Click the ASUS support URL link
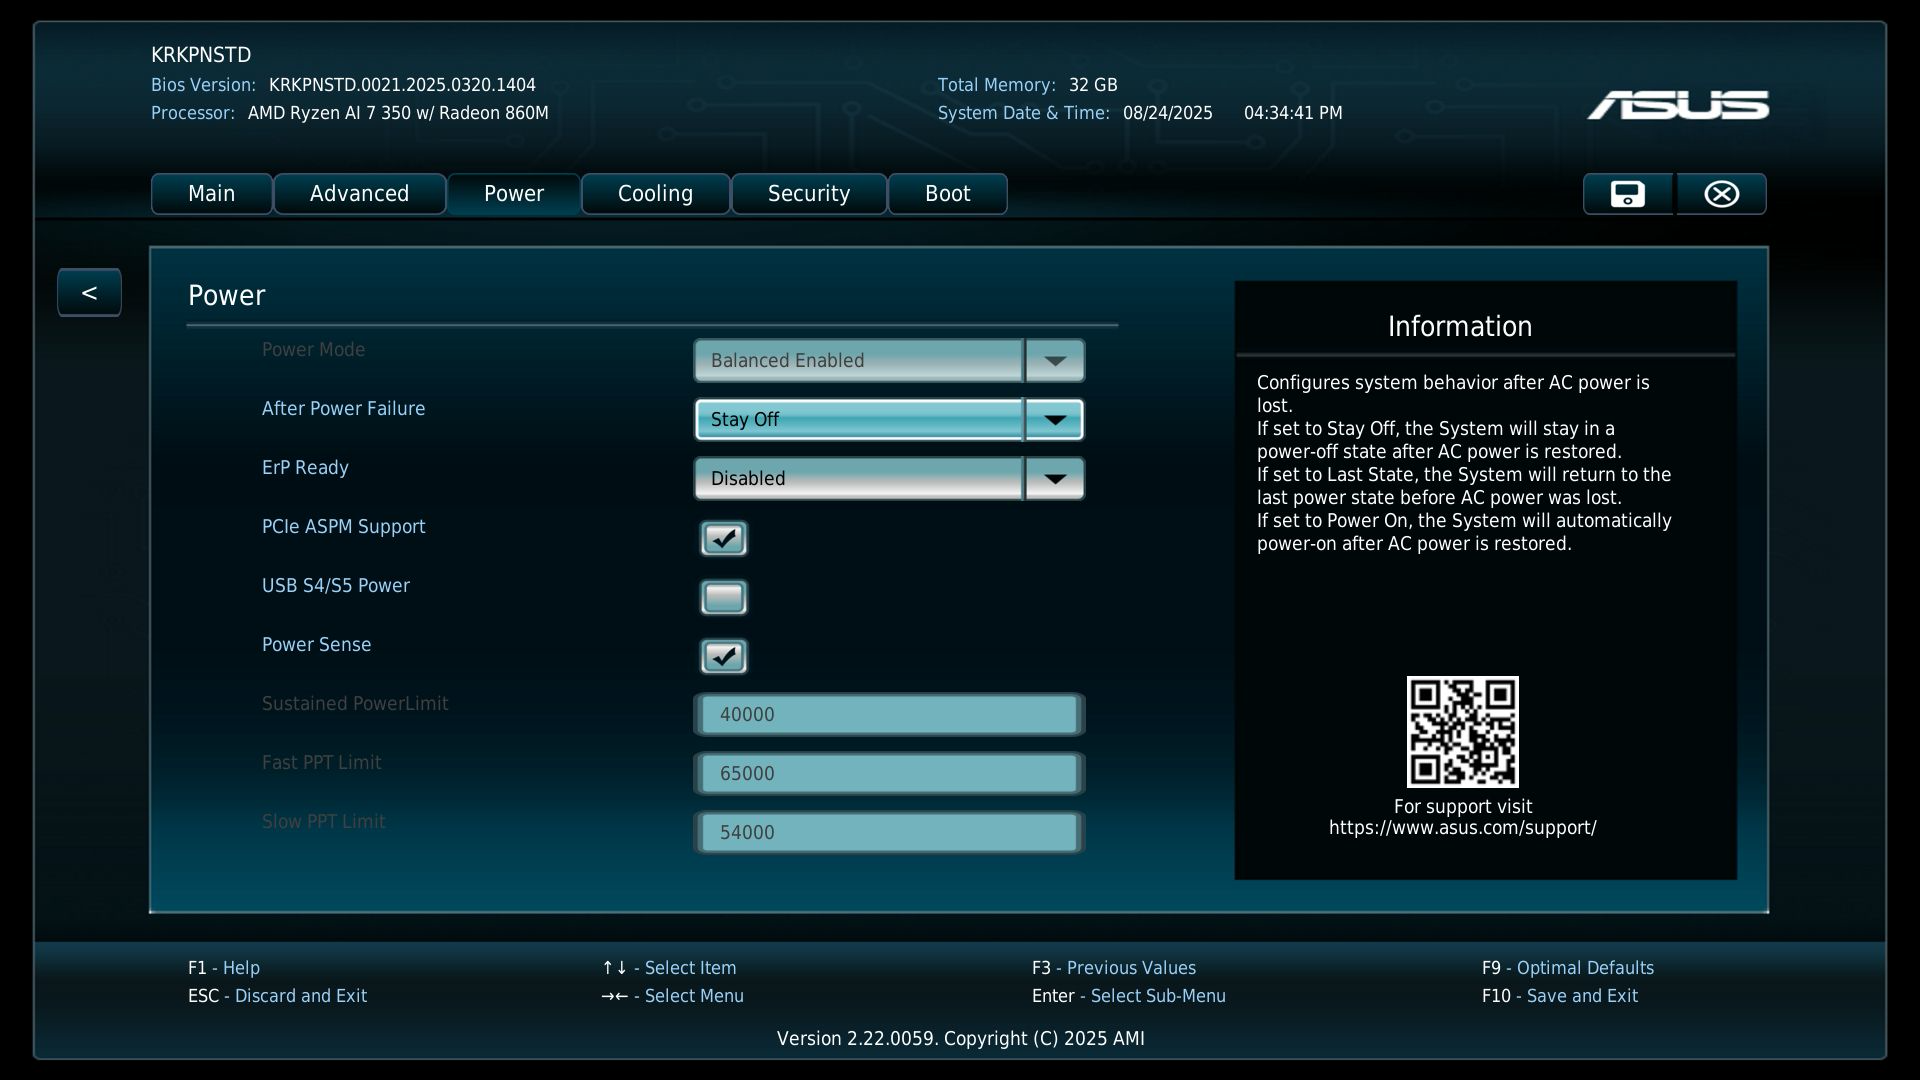The image size is (1920, 1080). pyautogui.click(x=1462, y=828)
